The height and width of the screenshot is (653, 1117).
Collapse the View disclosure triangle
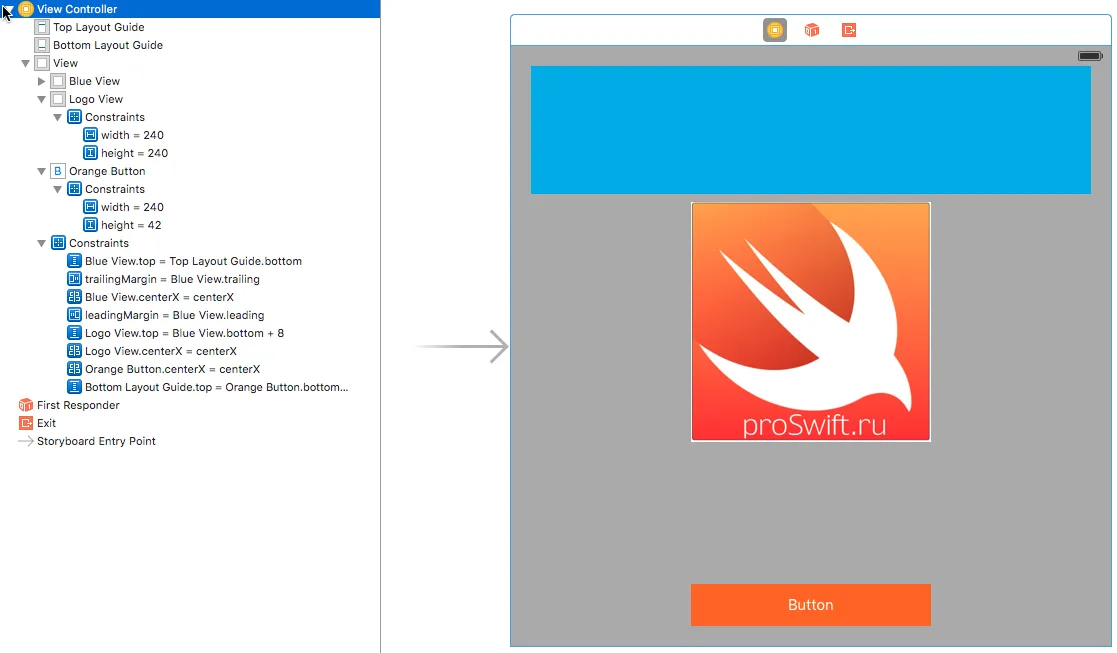(26, 63)
